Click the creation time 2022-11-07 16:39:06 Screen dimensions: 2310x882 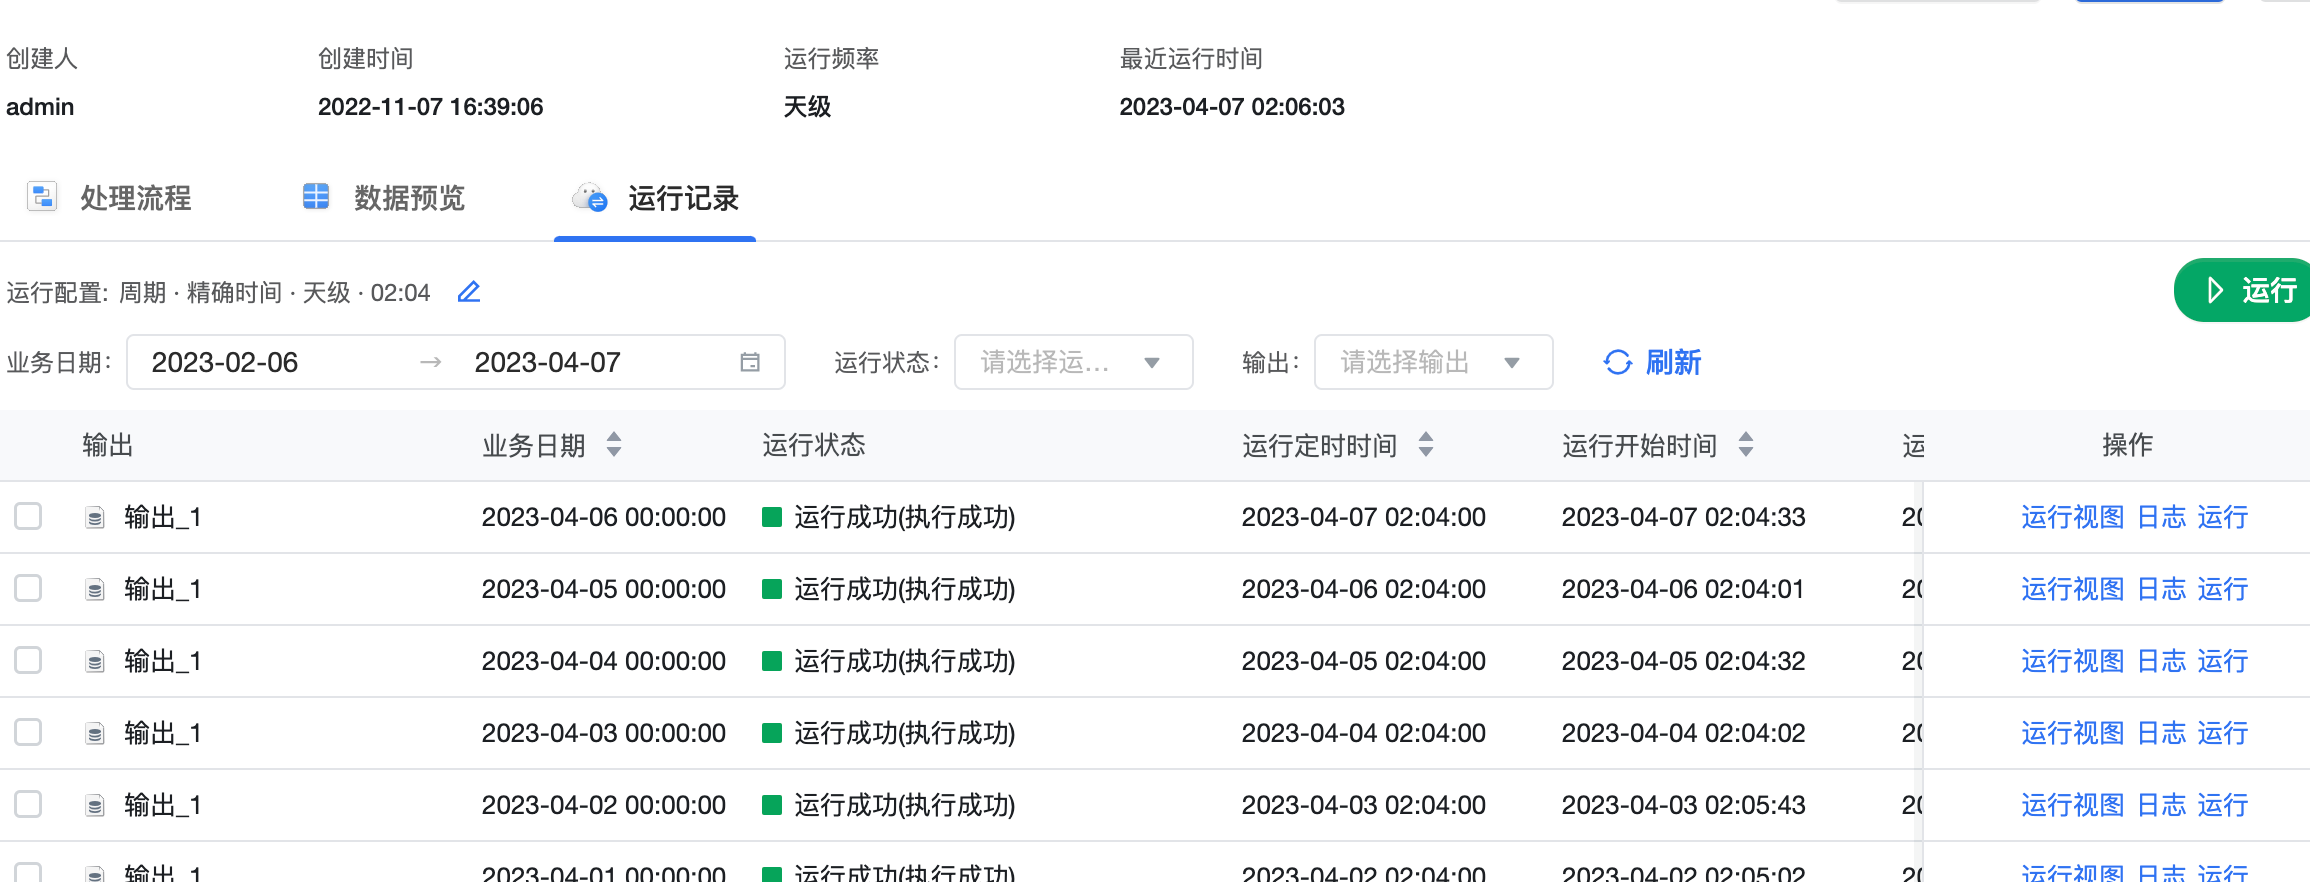(431, 107)
